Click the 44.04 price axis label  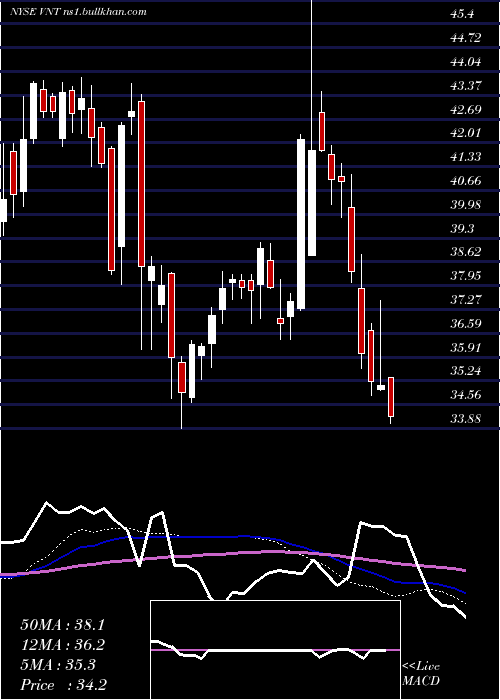click(466, 62)
